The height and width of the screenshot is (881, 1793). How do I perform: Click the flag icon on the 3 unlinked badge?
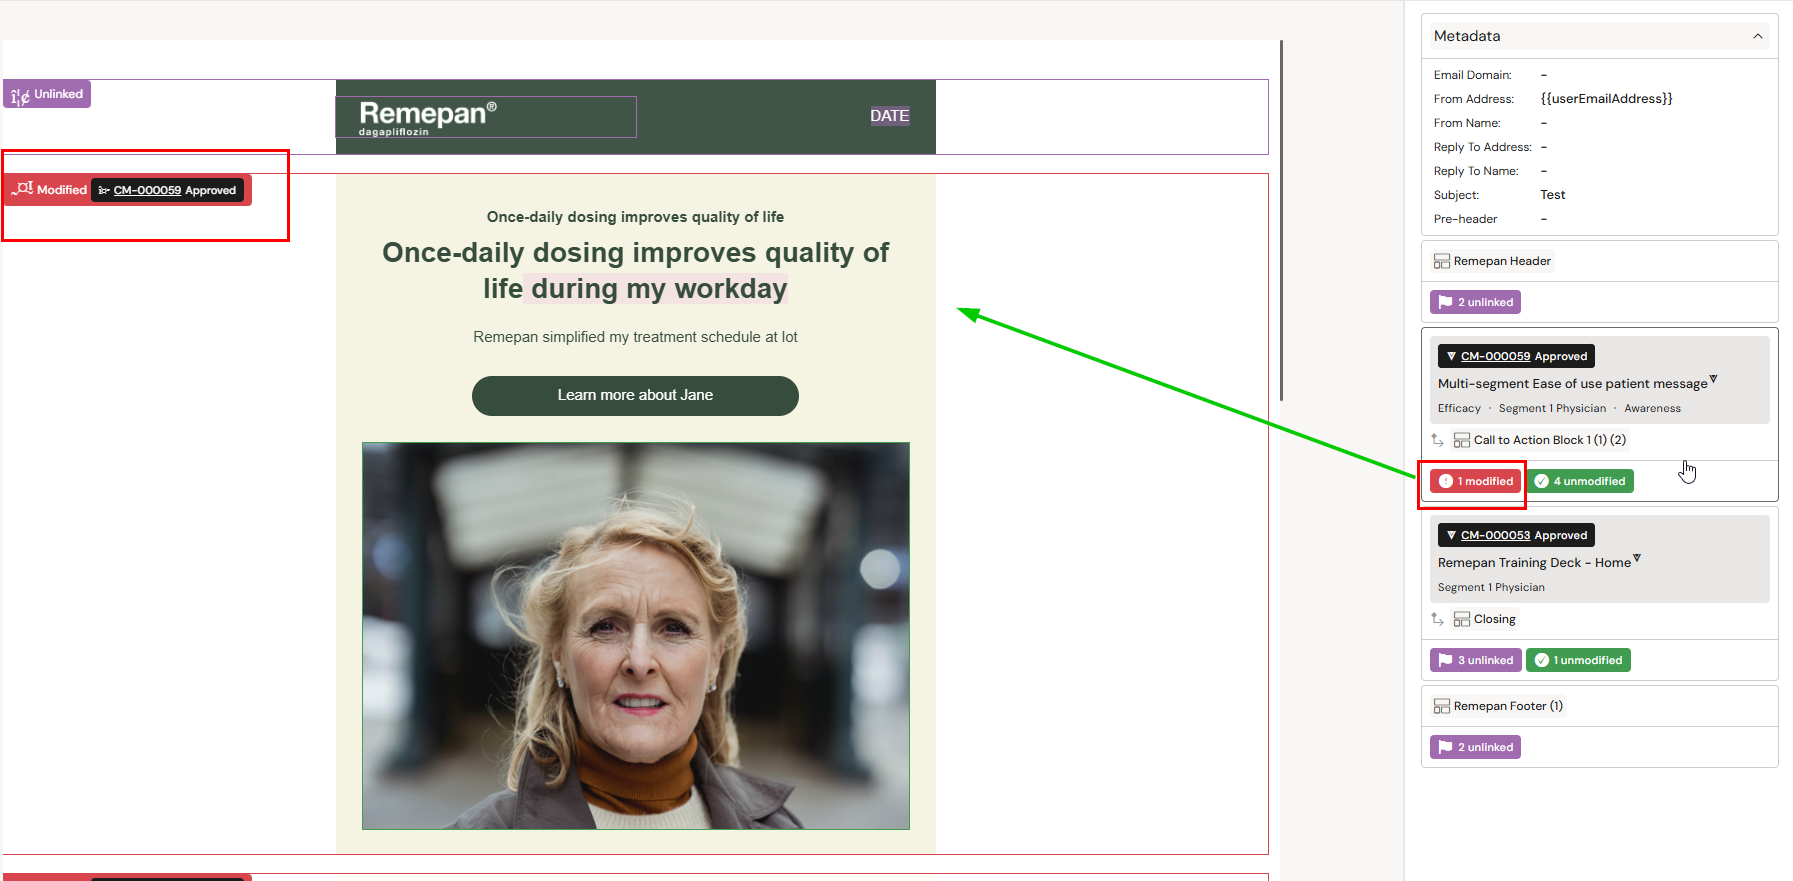(x=1445, y=660)
